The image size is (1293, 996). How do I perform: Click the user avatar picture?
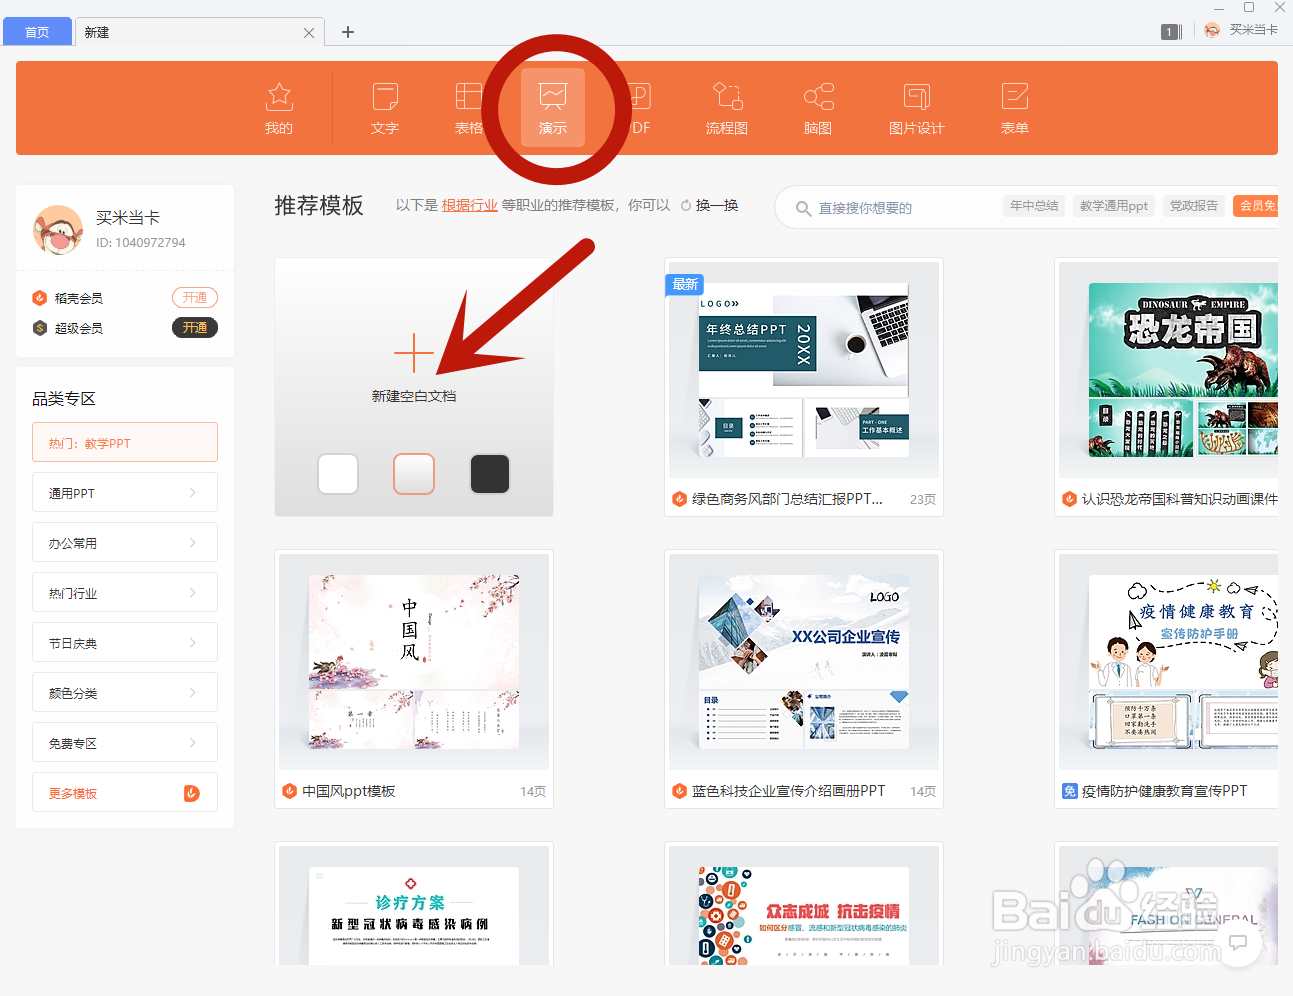click(58, 230)
